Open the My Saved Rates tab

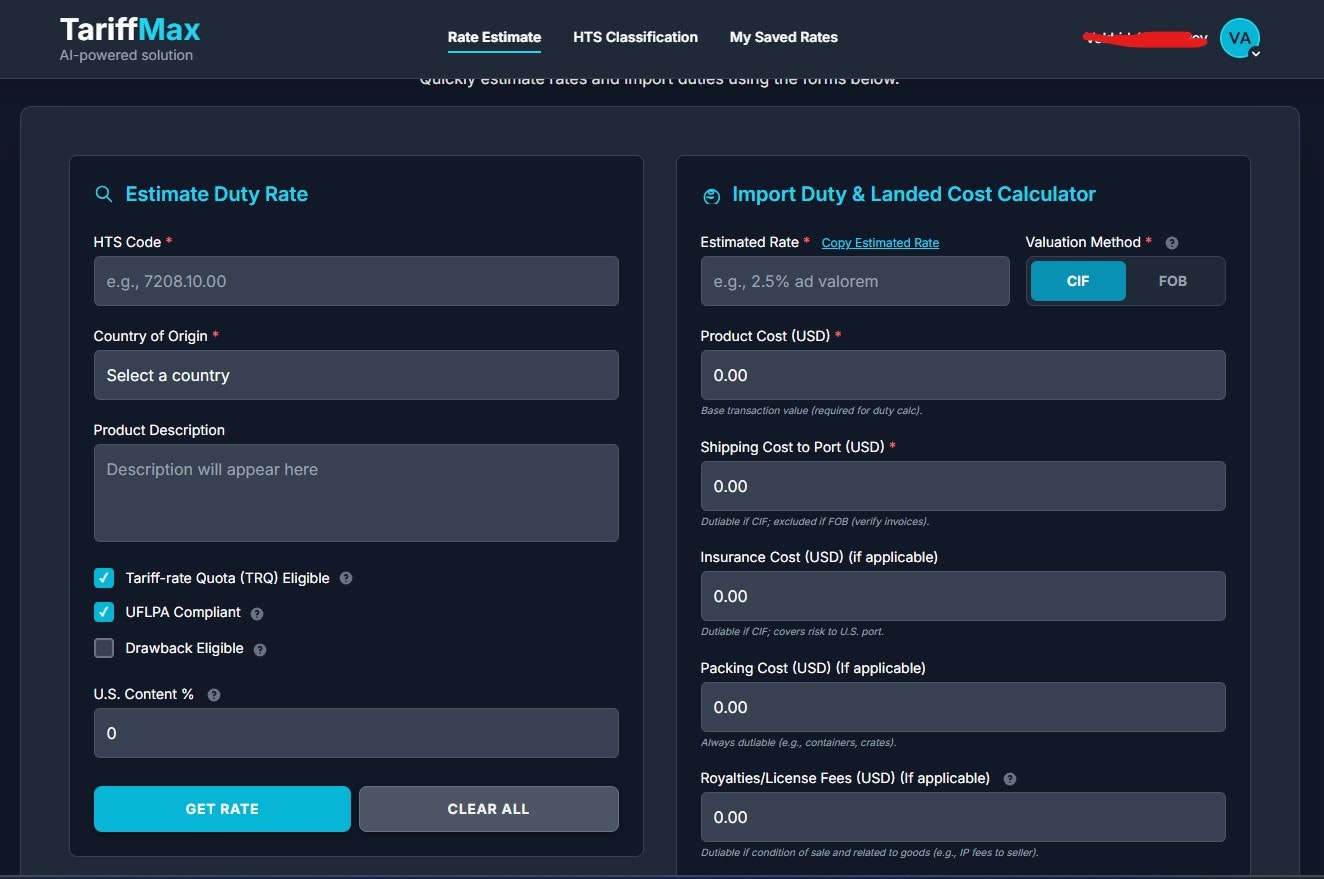pos(783,37)
